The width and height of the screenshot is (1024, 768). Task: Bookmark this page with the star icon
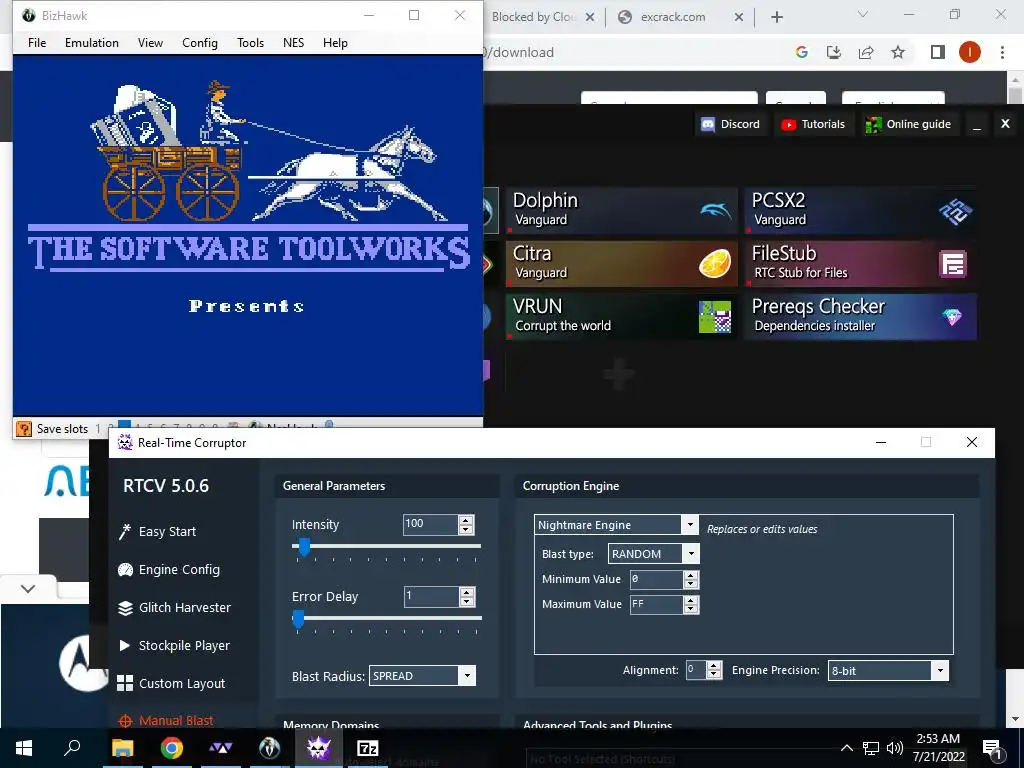898,52
